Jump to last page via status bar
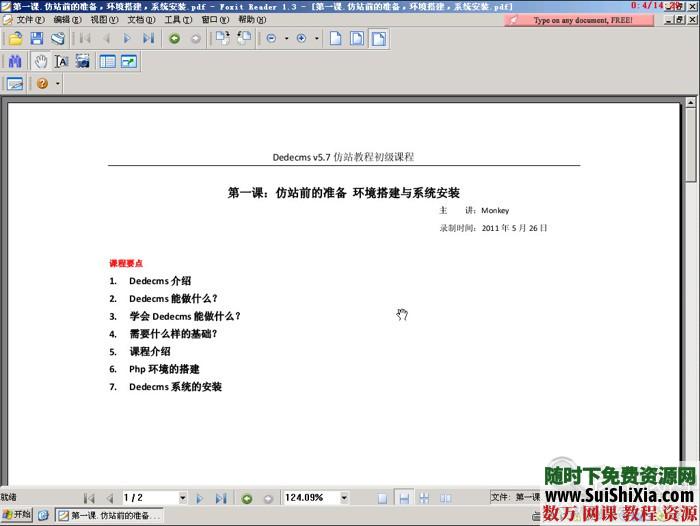Viewport: 700px width, 526px height. pos(221,498)
